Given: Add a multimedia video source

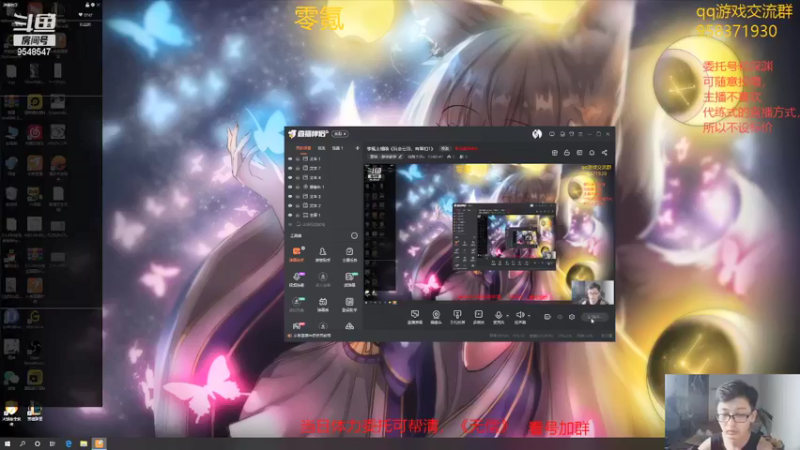Looking at the screenshot, I should coord(479,317).
